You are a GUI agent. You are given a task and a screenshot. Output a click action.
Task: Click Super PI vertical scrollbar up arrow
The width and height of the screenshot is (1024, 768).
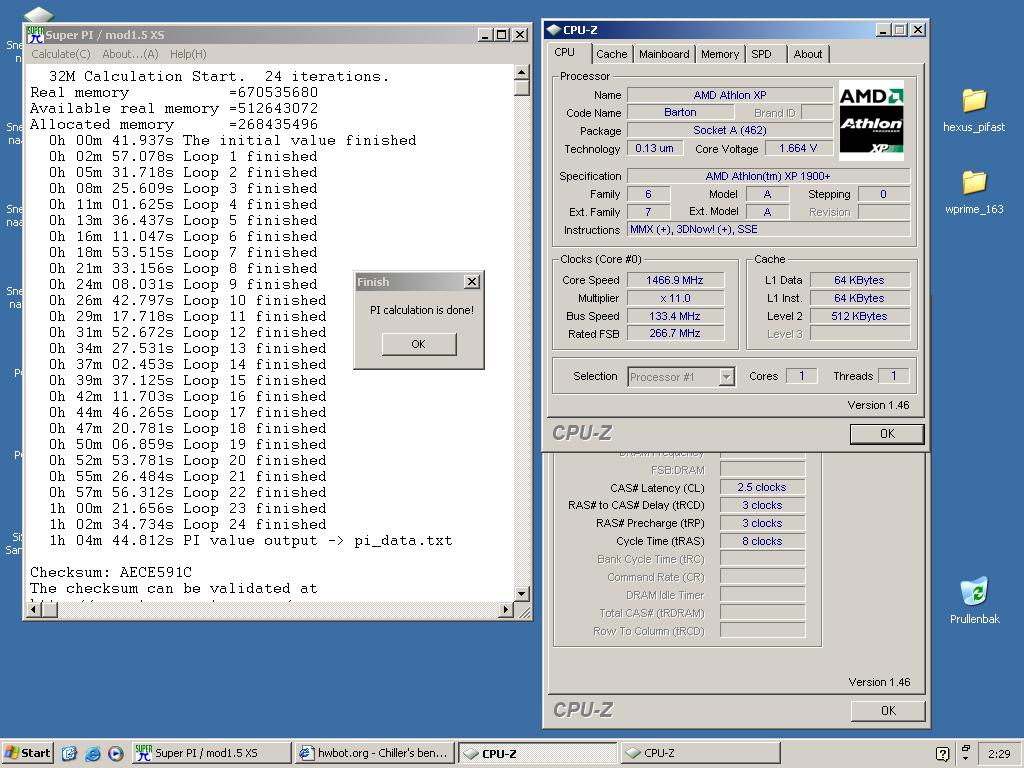click(x=522, y=71)
